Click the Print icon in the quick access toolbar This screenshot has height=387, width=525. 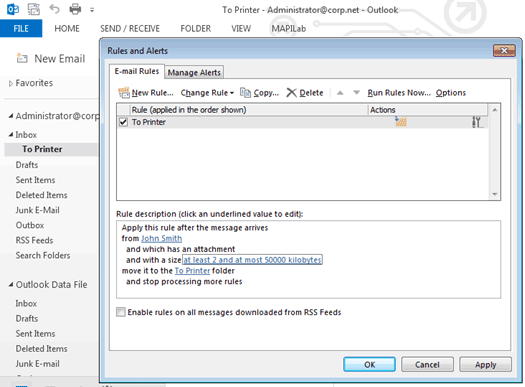(x=75, y=9)
